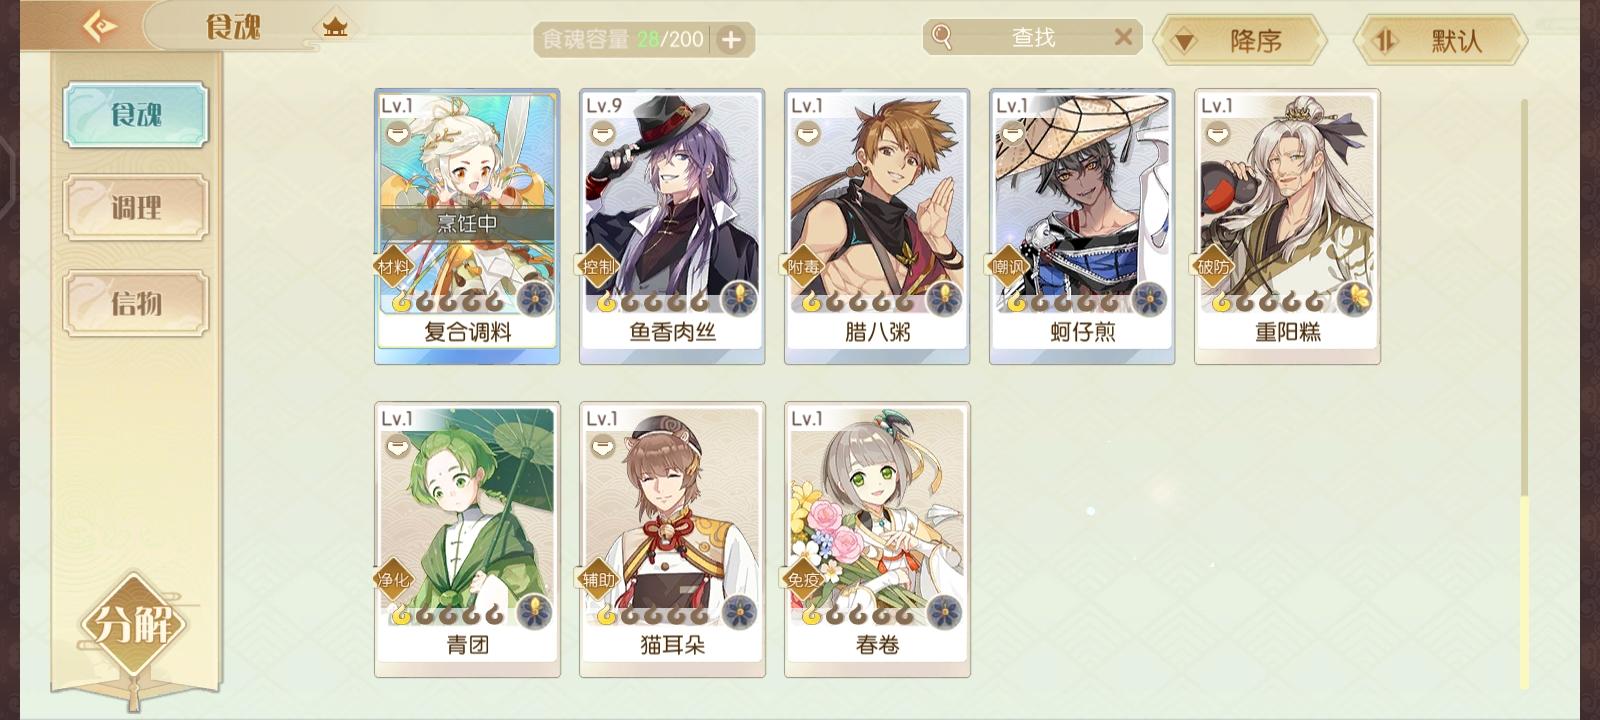The width and height of the screenshot is (1600, 720).
Task: Select the 调理 side tab
Action: click(136, 208)
